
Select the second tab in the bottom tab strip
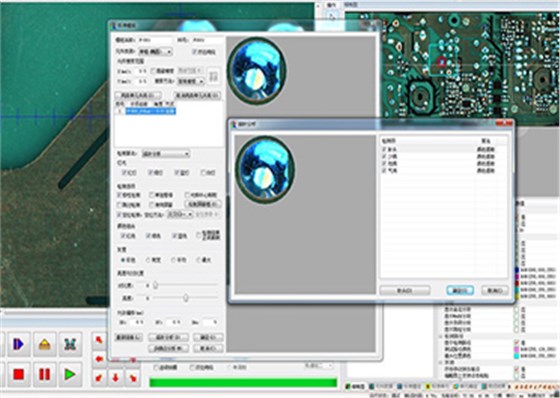[381, 387]
